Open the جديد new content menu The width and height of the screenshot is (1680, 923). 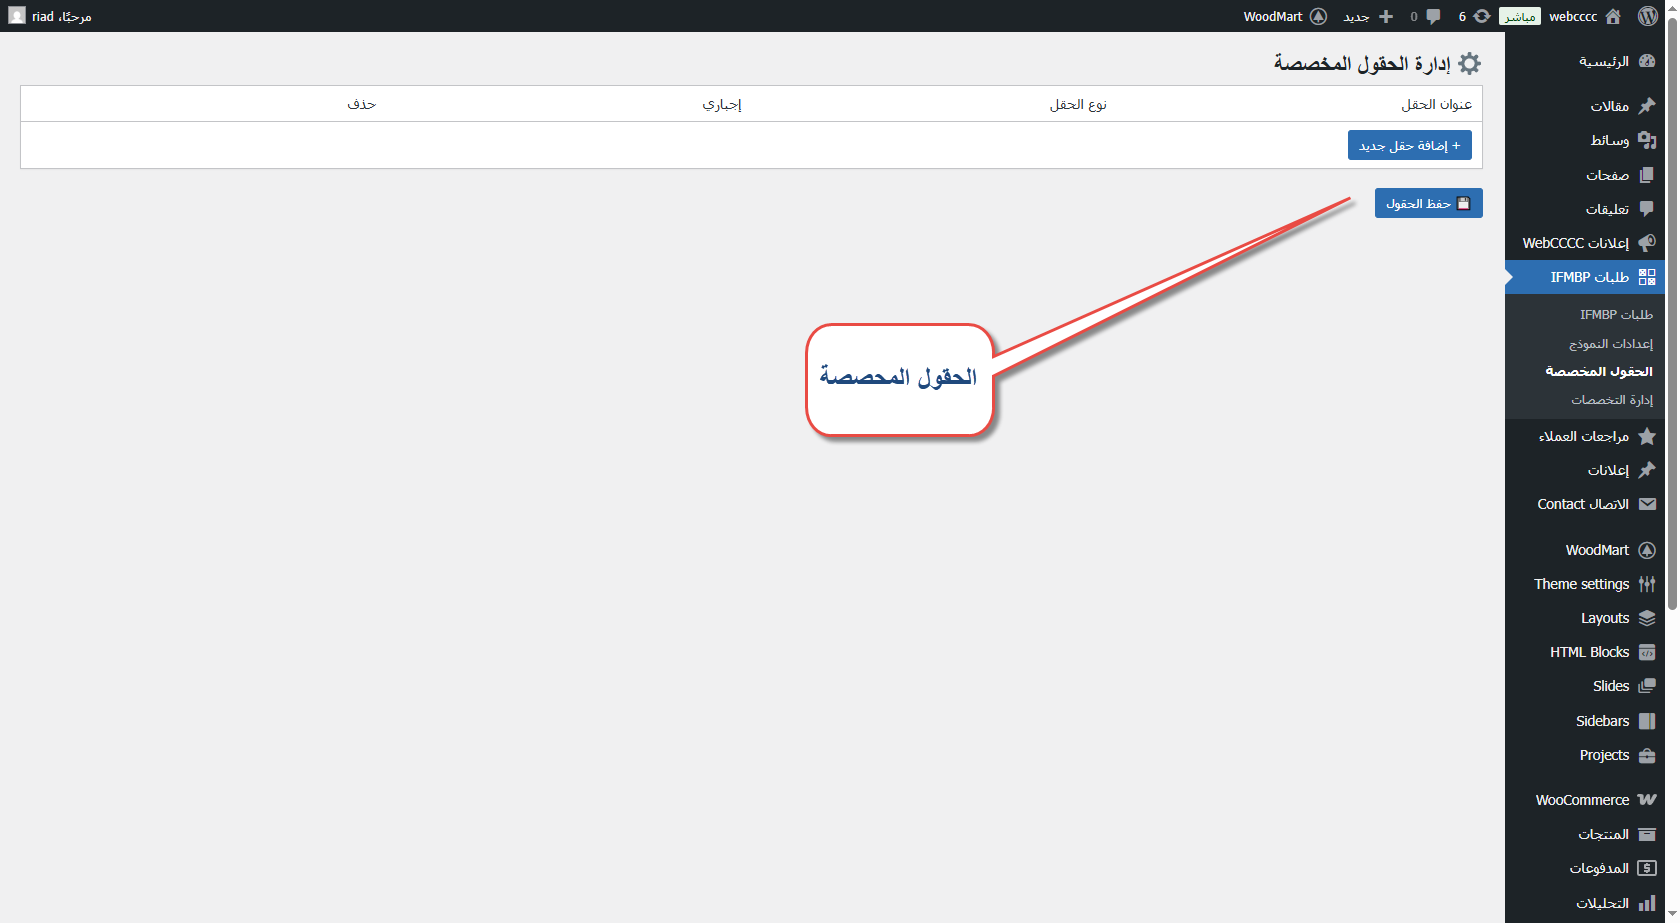point(1367,16)
